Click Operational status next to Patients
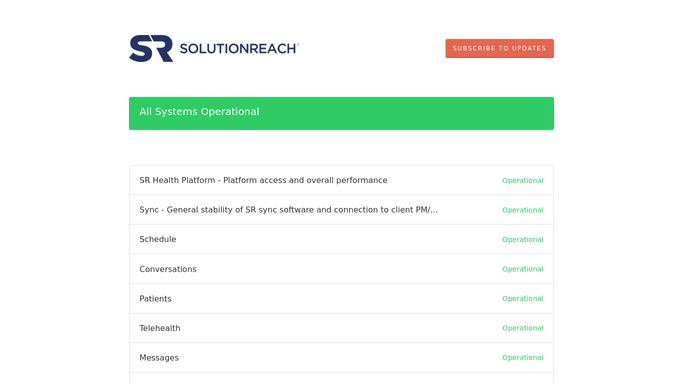Screen dimensions: 683x384 pos(522,299)
